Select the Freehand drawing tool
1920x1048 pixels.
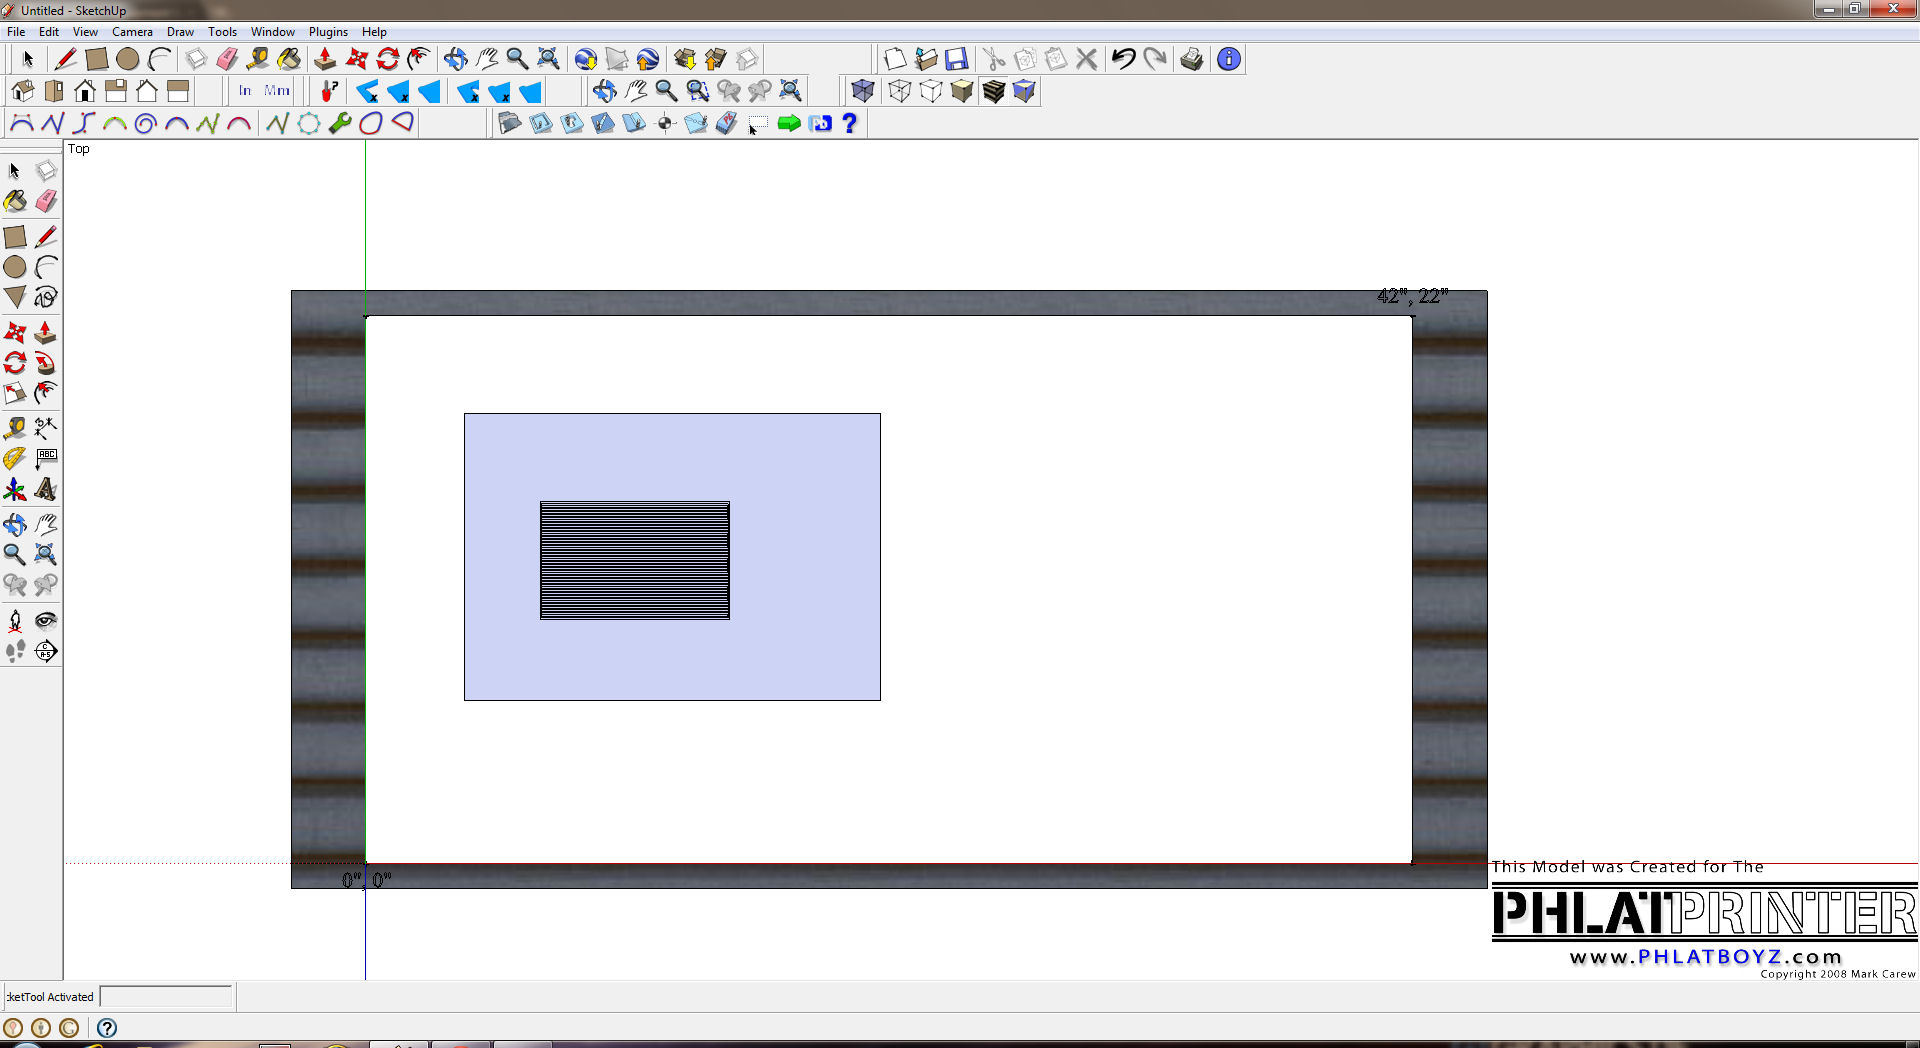tap(46, 297)
